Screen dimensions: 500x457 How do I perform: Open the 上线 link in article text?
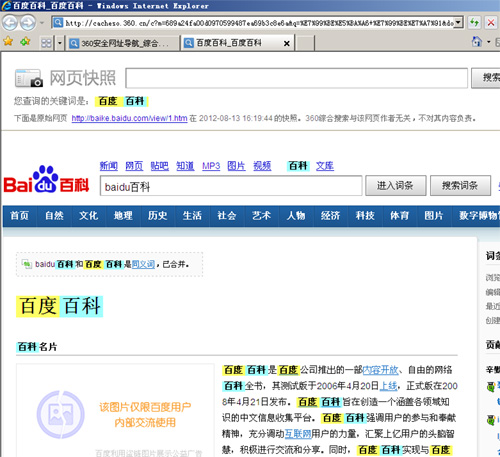coord(388,386)
